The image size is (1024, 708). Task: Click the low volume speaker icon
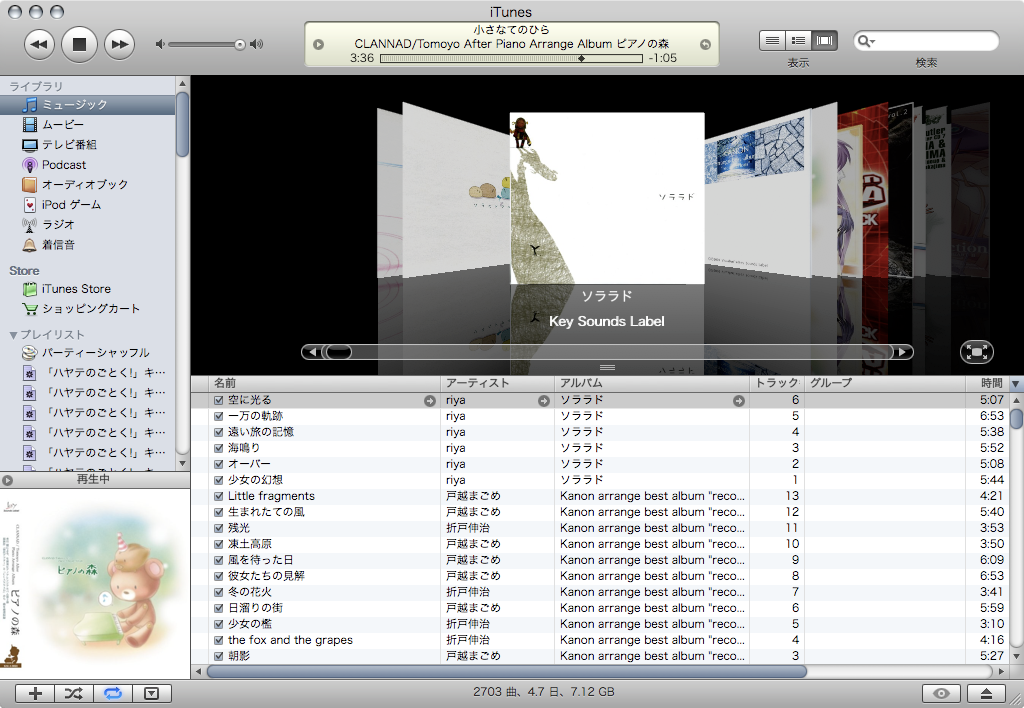click(160, 44)
